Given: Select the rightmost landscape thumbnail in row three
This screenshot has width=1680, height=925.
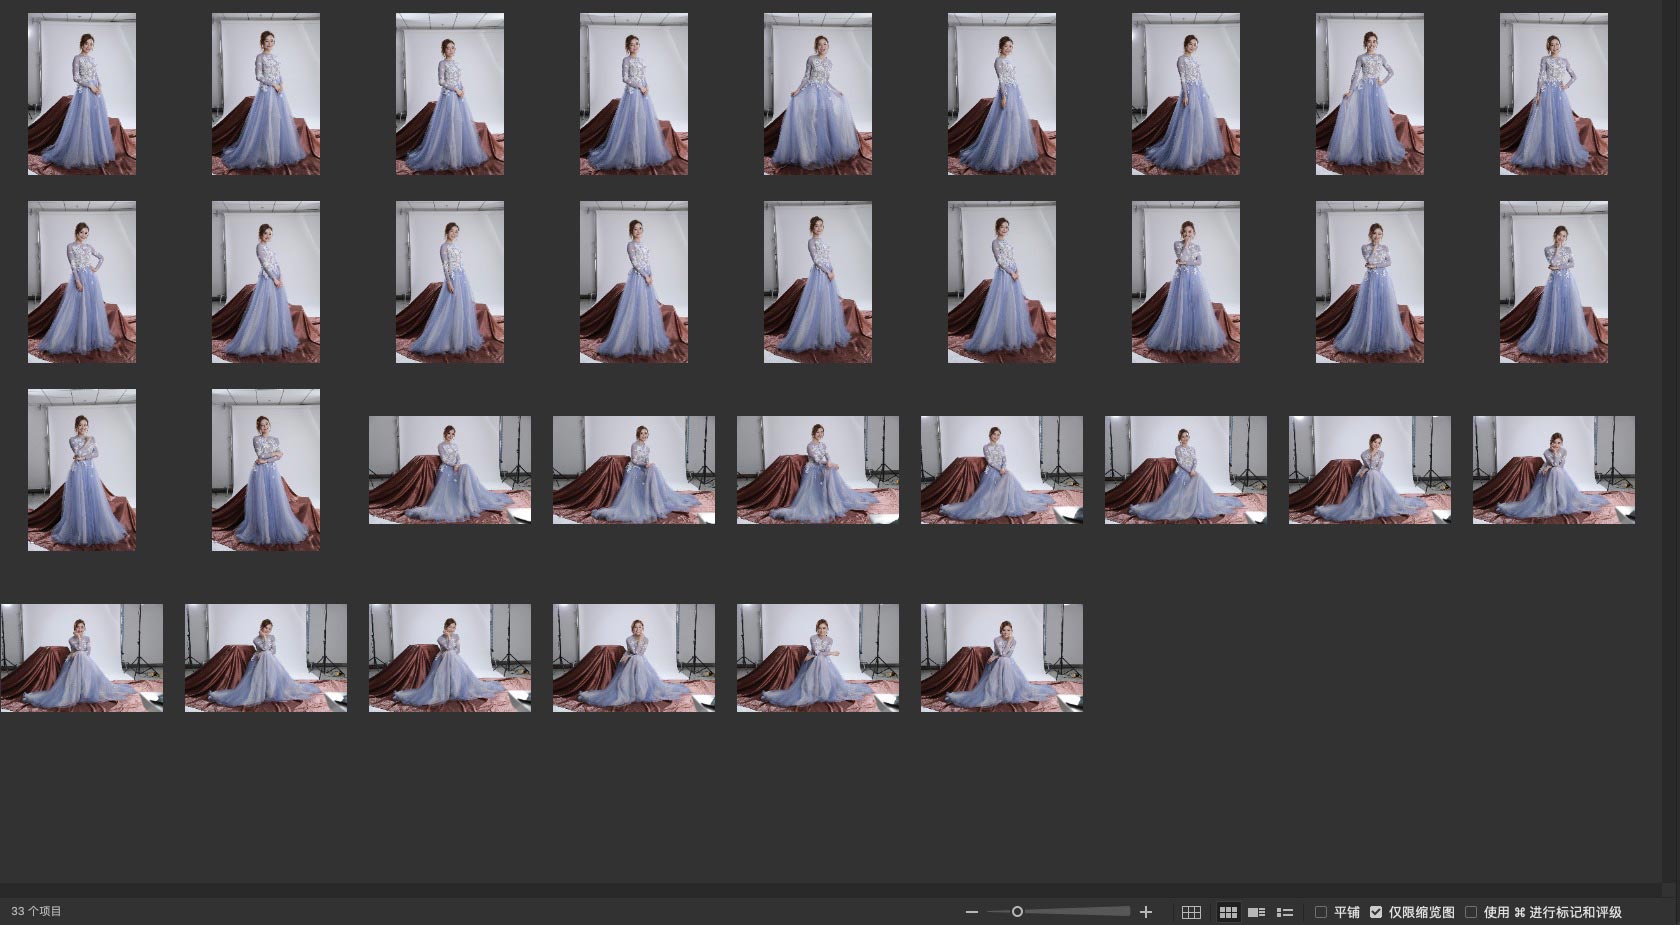Looking at the screenshot, I should pos(1553,470).
